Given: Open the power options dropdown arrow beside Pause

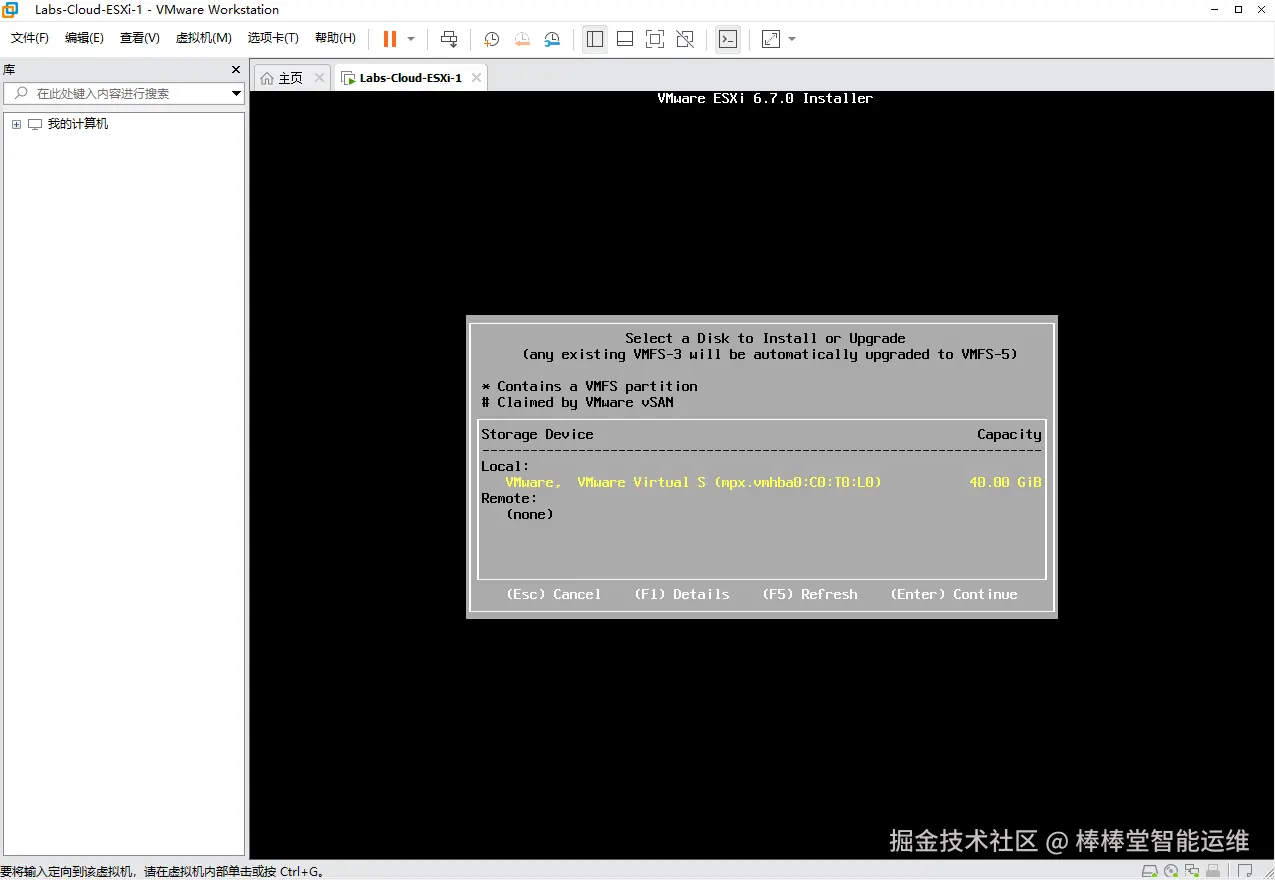Looking at the screenshot, I should pos(411,39).
